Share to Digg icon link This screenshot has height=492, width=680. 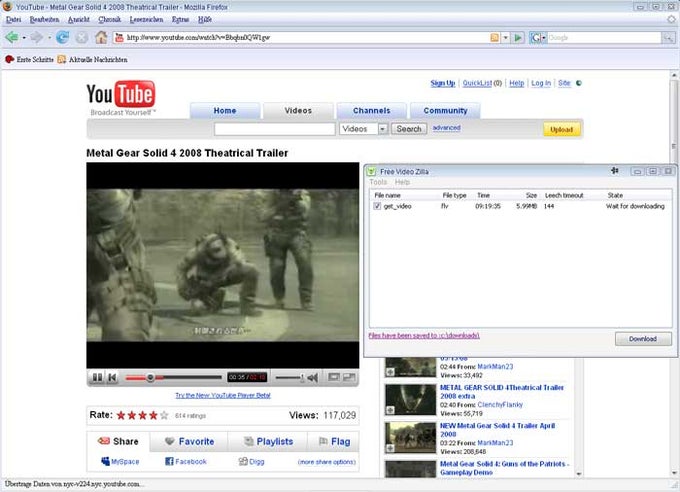coord(252,461)
